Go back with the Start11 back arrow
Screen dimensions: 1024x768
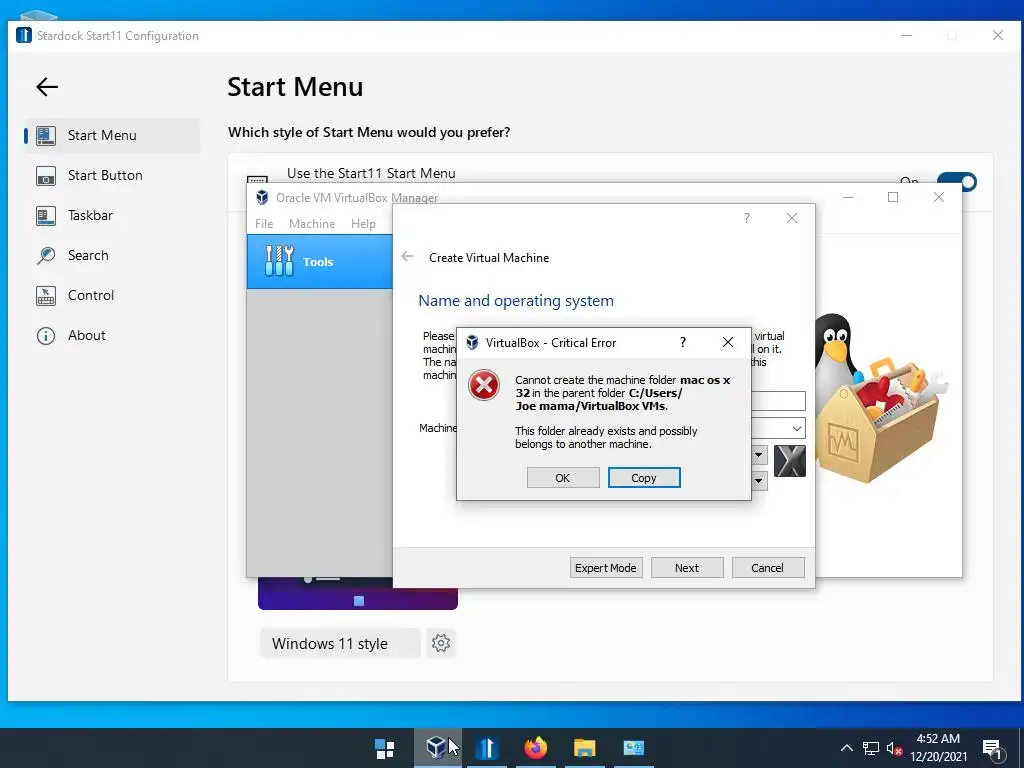47,86
